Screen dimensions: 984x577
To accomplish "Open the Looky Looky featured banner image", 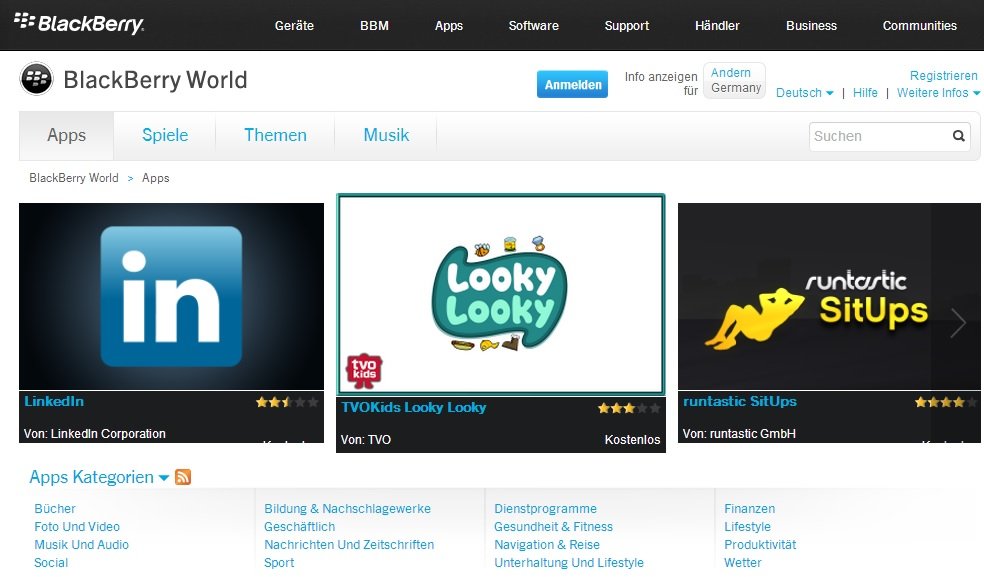I will (x=501, y=294).
